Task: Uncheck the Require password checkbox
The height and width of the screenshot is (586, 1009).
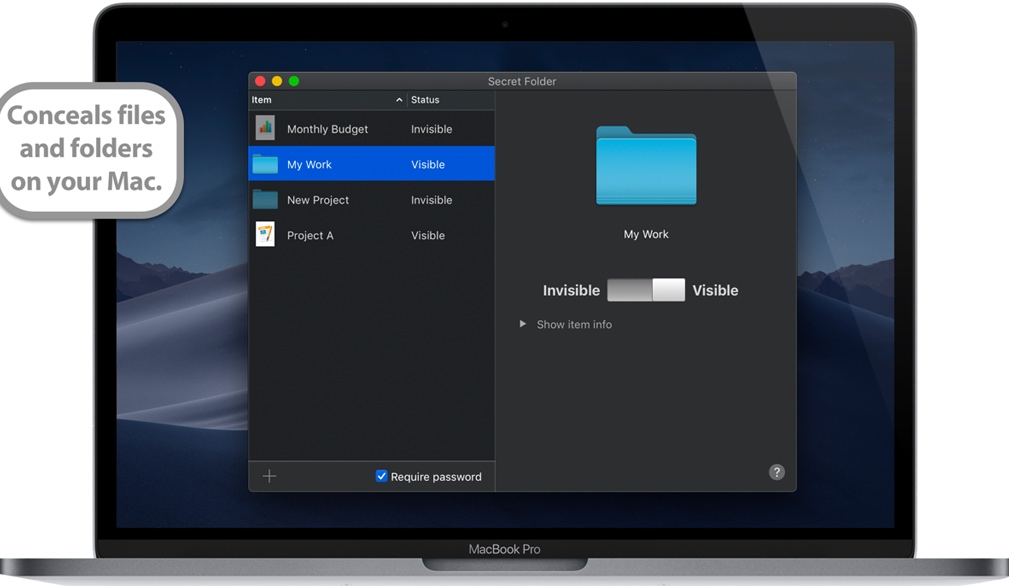Action: click(x=381, y=476)
